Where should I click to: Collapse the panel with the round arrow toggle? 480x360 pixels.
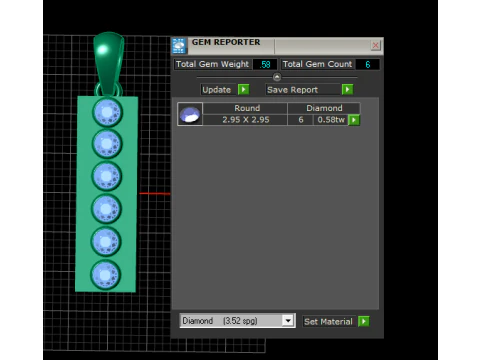(x=277, y=77)
